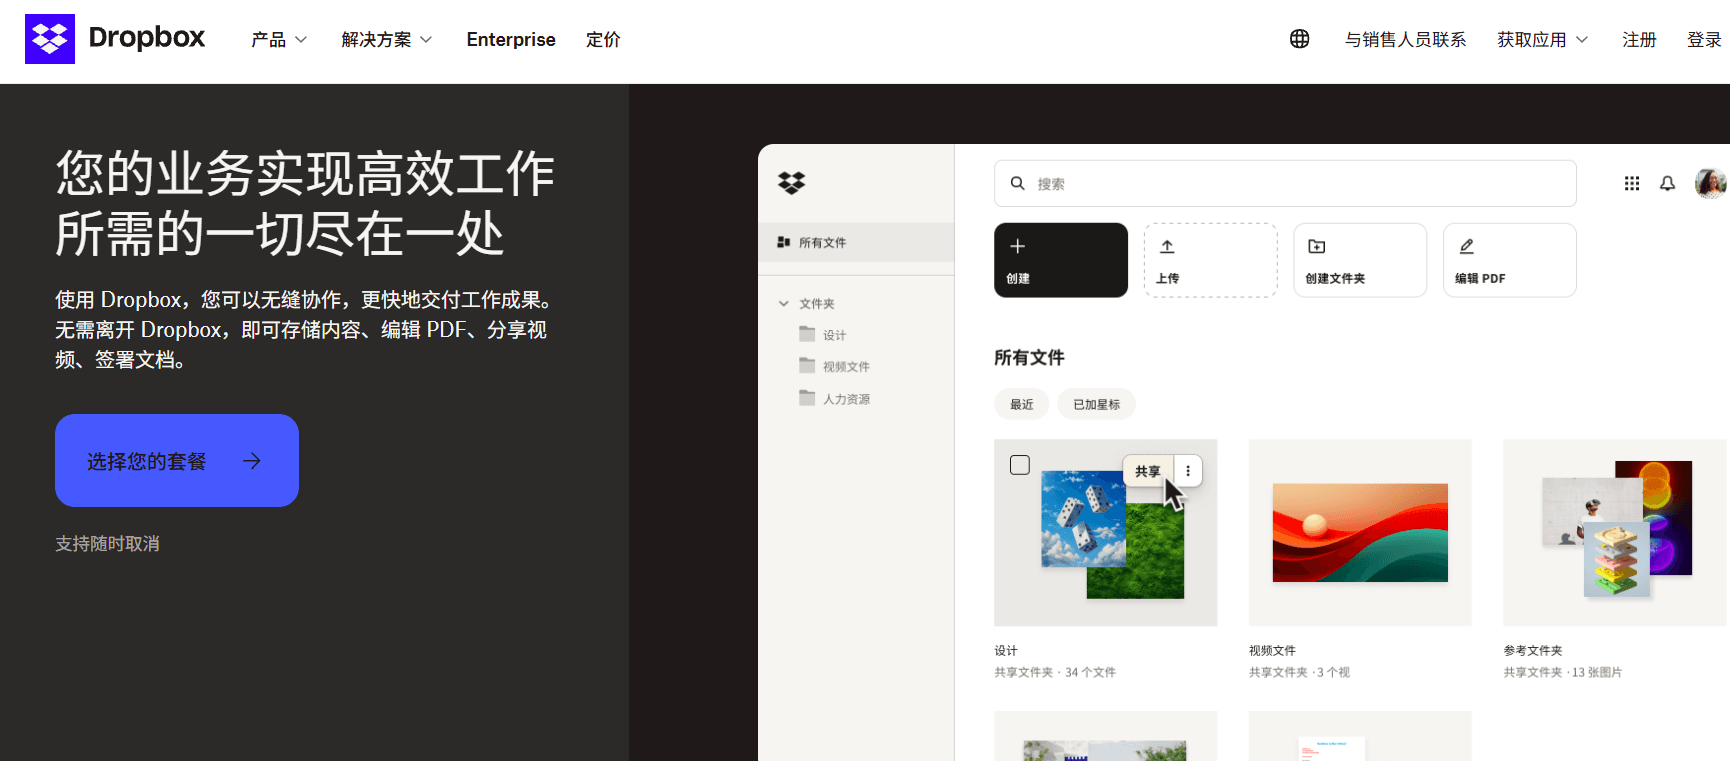
Task: Click the 共享文件夹 · 13 张图片 caption
Action: tap(1563, 672)
